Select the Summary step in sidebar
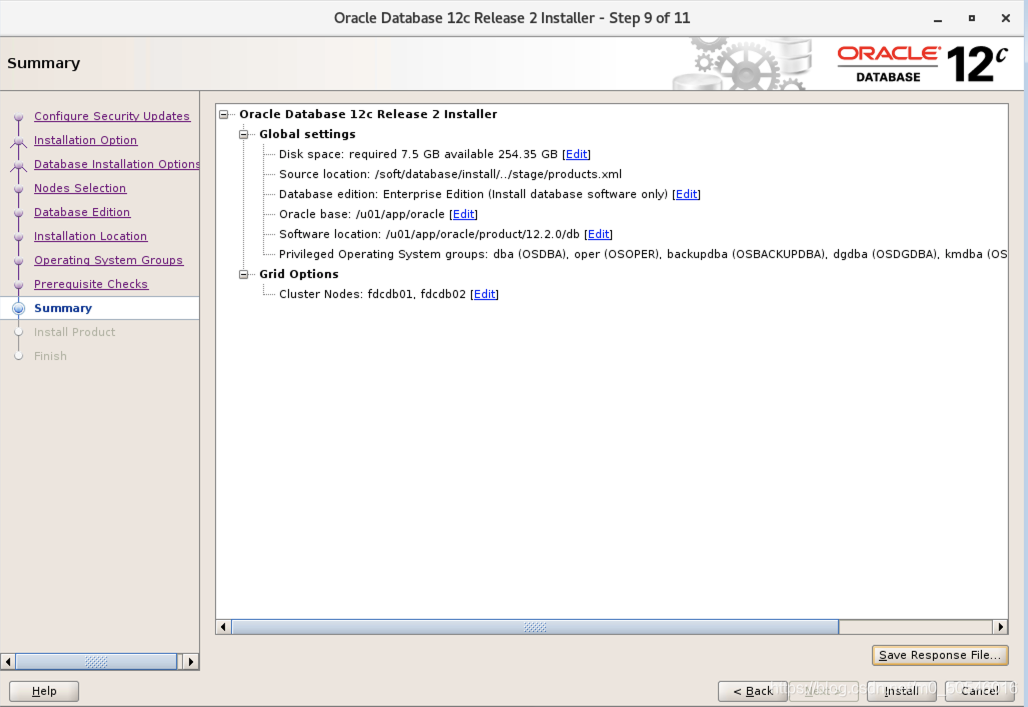 [63, 308]
